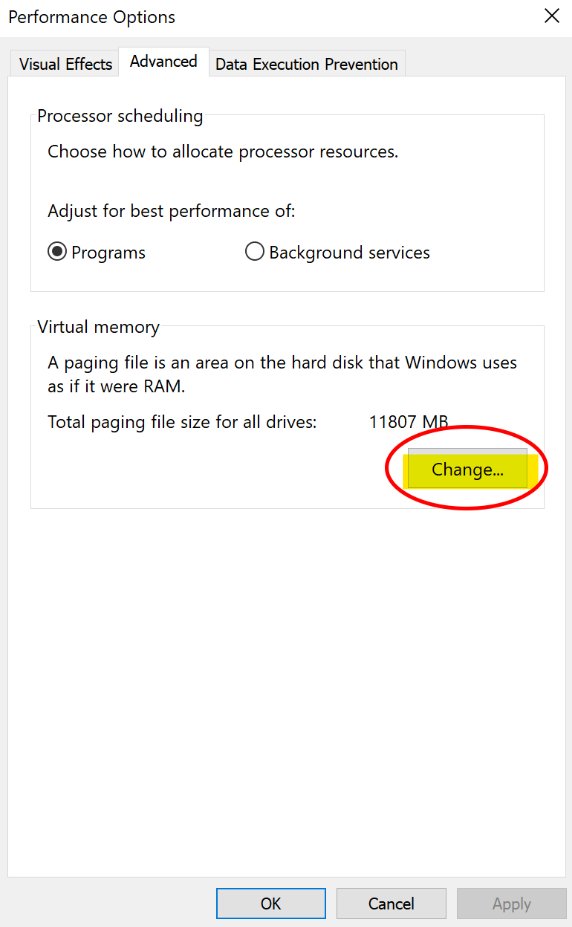Choose the Background services radio option
The width and height of the screenshot is (572, 927).
(x=255, y=252)
